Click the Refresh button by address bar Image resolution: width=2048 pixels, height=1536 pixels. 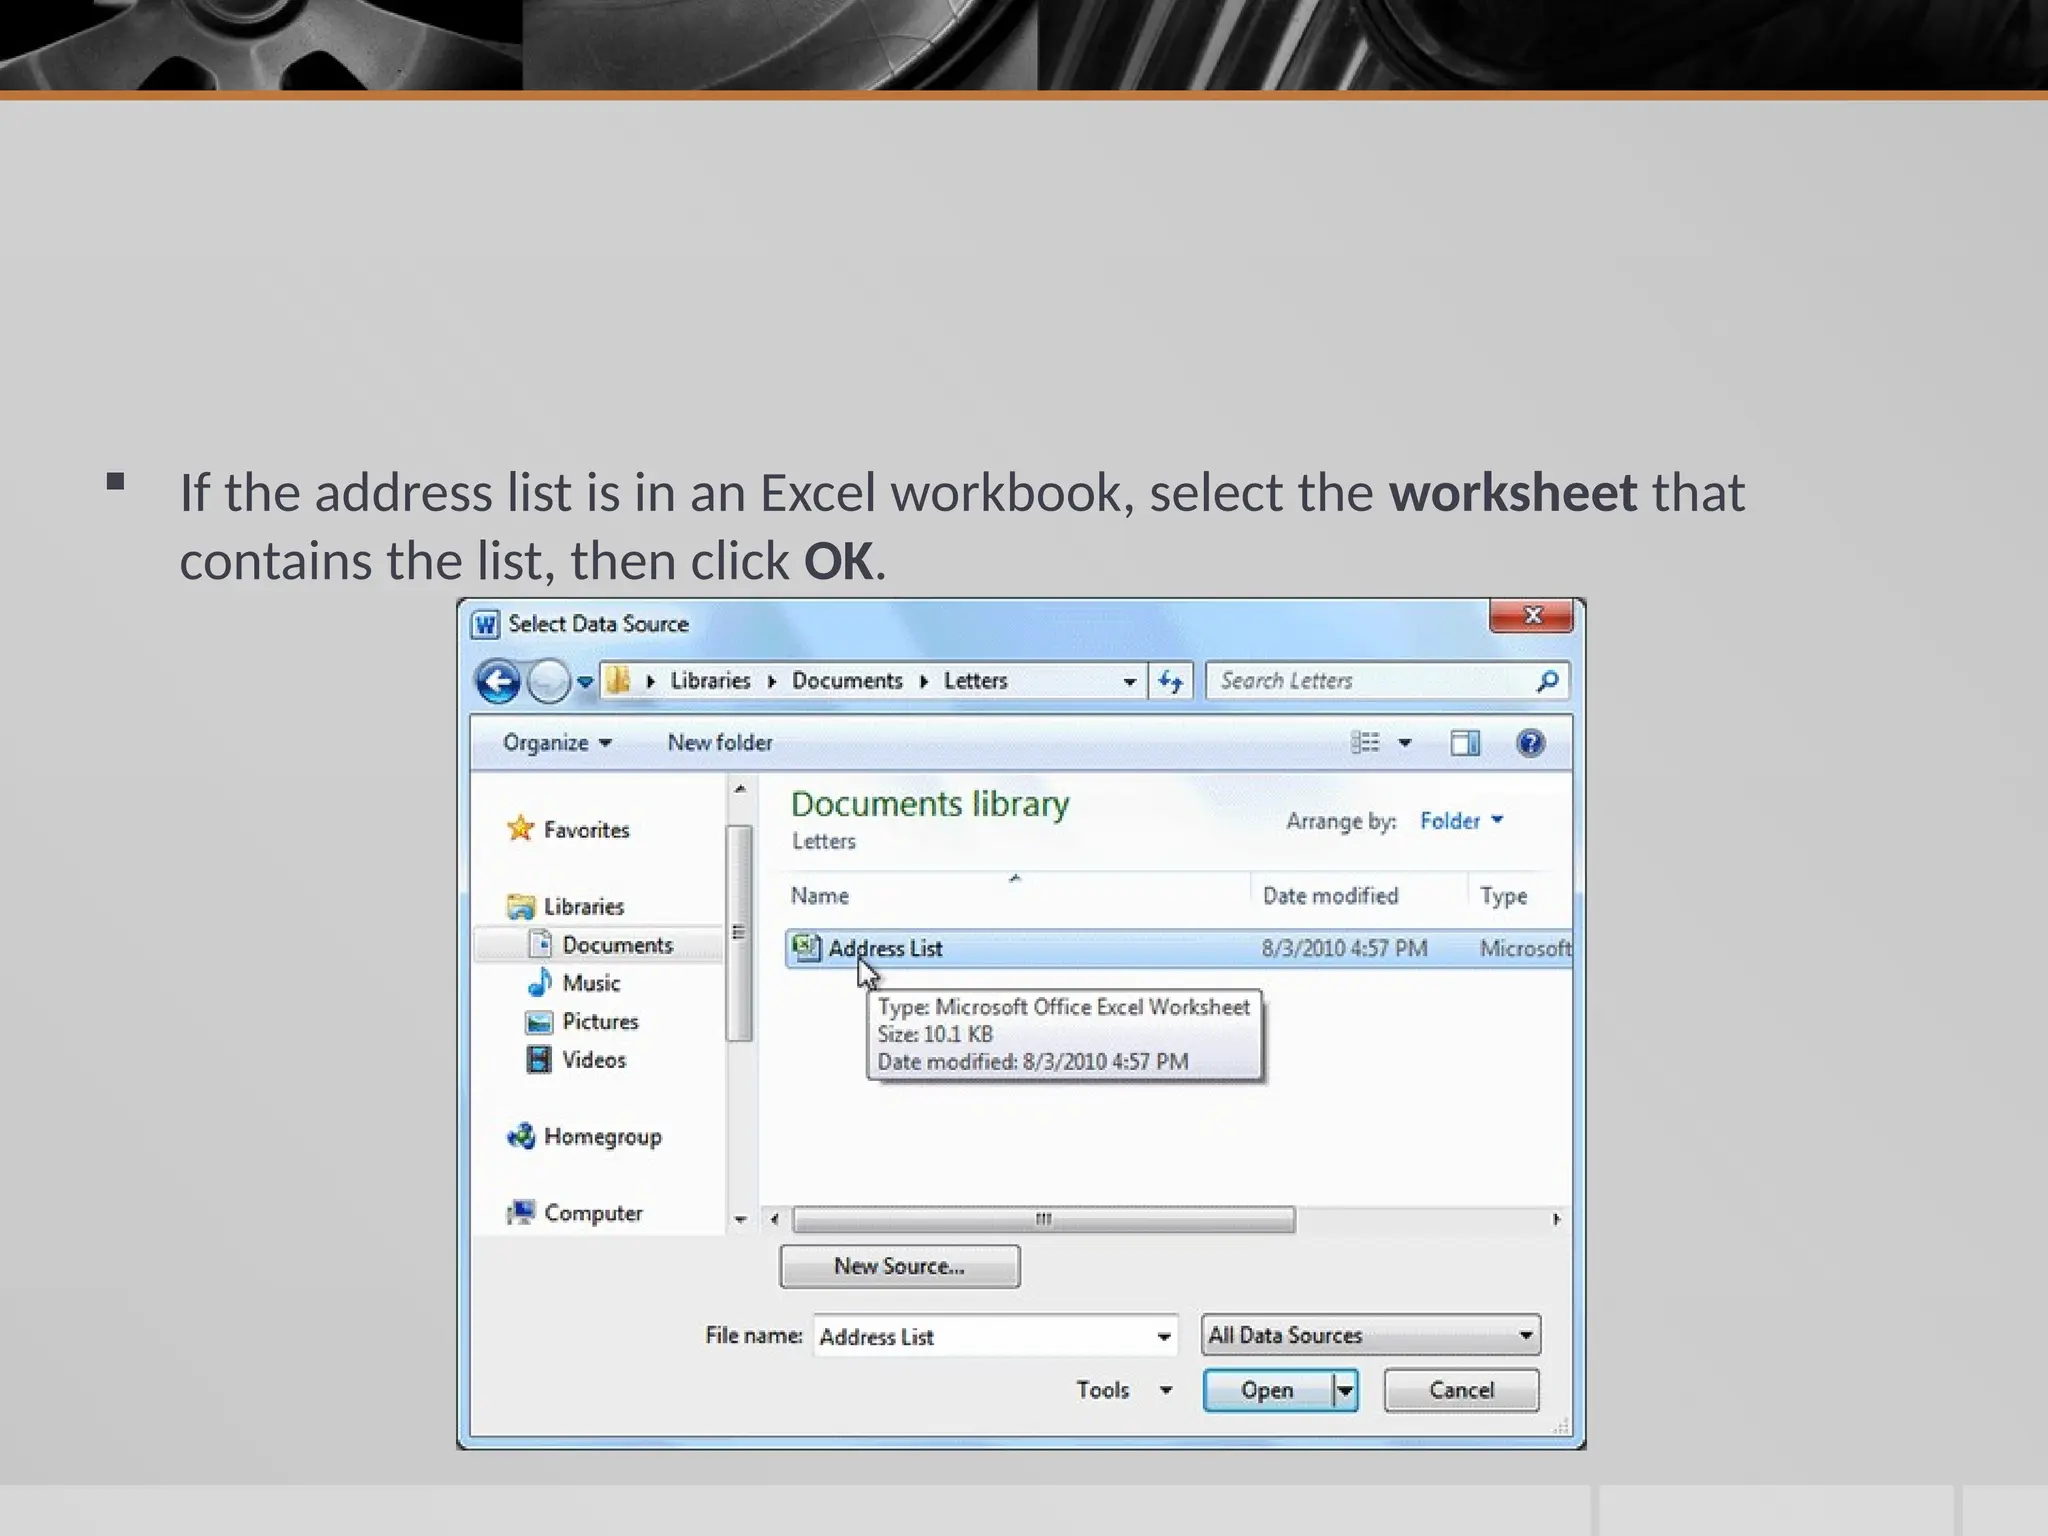point(1170,682)
